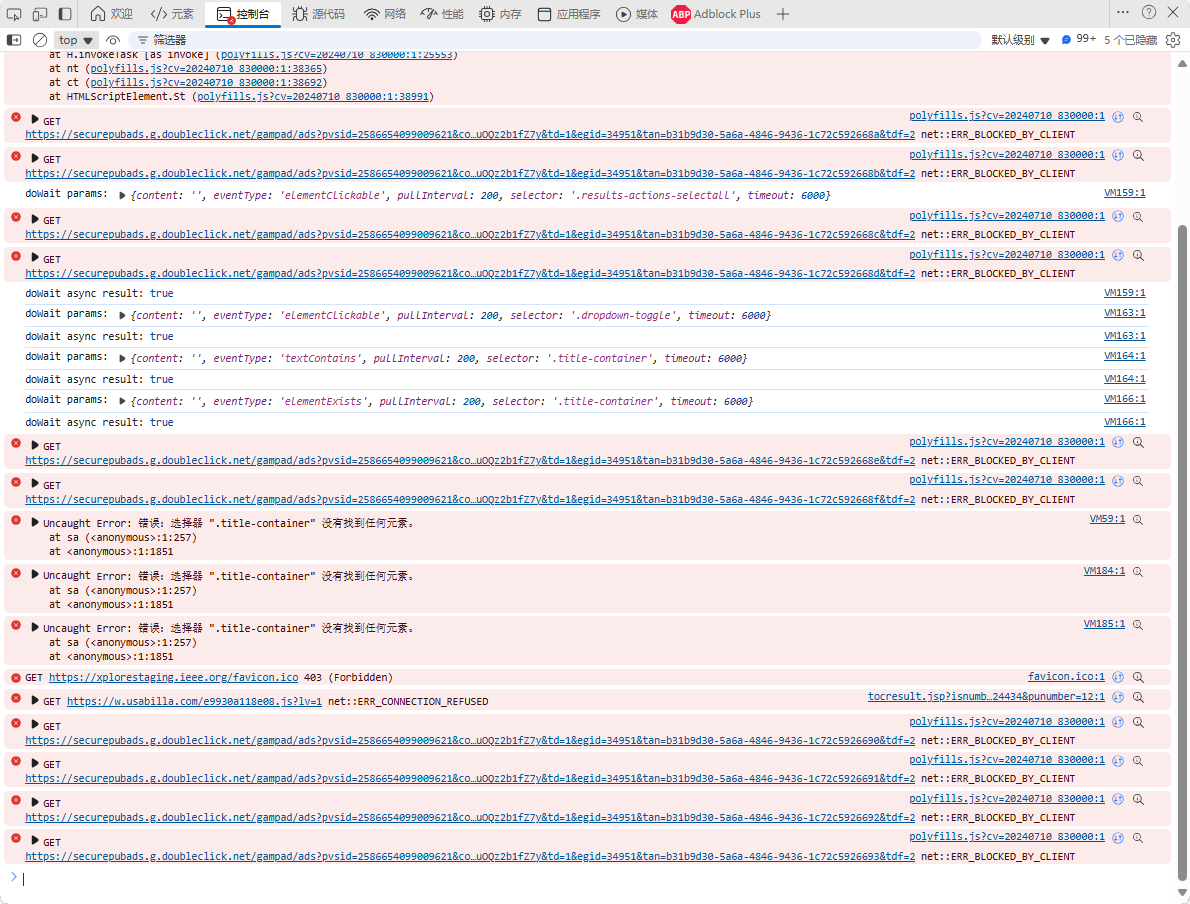Click the magnifier icon on VM184:1 error
The height and width of the screenshot is (904, 1190).
point(1138,572)
